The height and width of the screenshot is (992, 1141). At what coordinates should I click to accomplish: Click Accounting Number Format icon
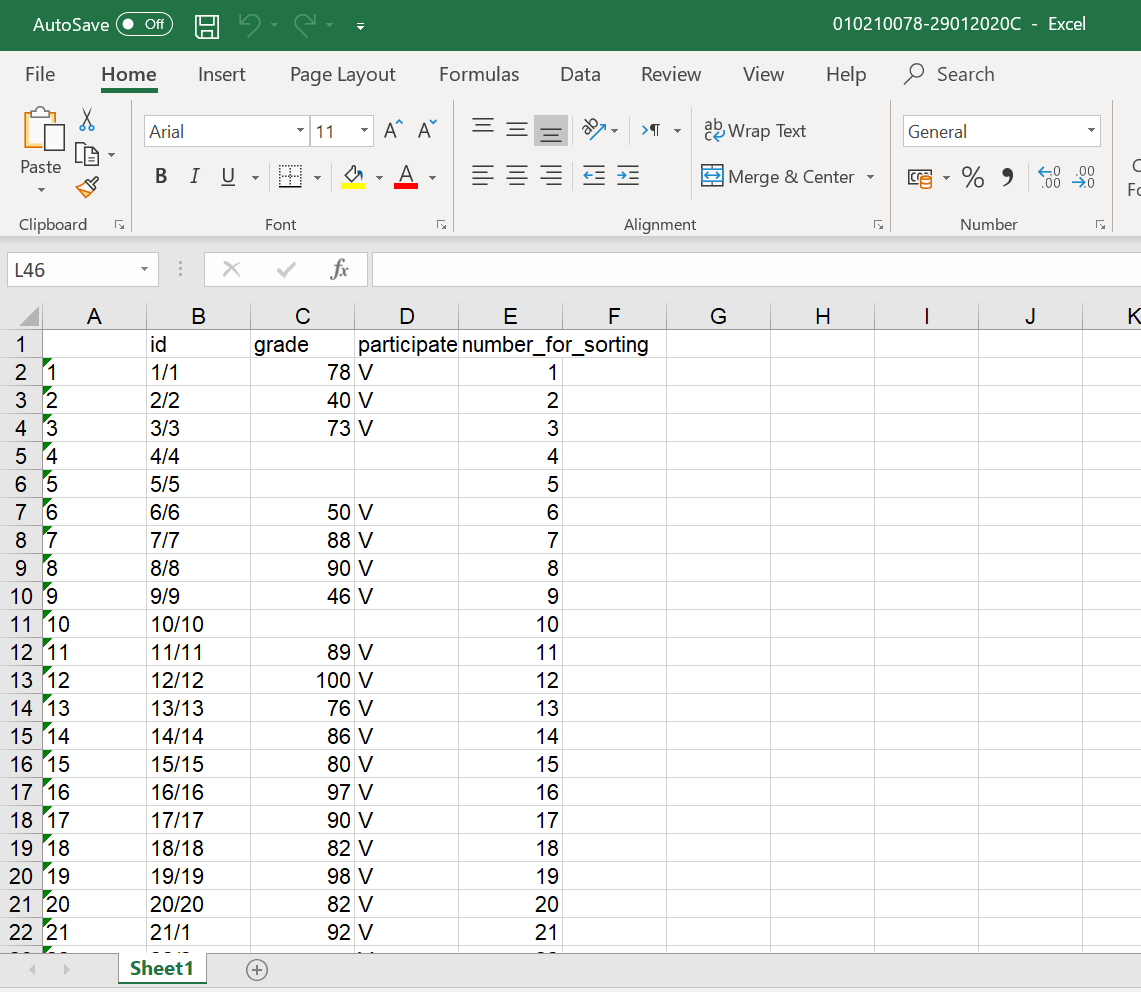tap(921, 177)
